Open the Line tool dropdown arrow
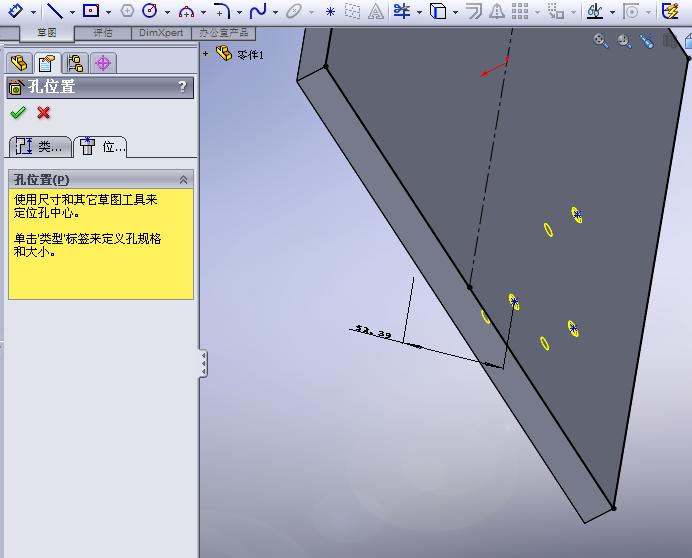Viewport: 692px width, 558px height. [72, 12]
